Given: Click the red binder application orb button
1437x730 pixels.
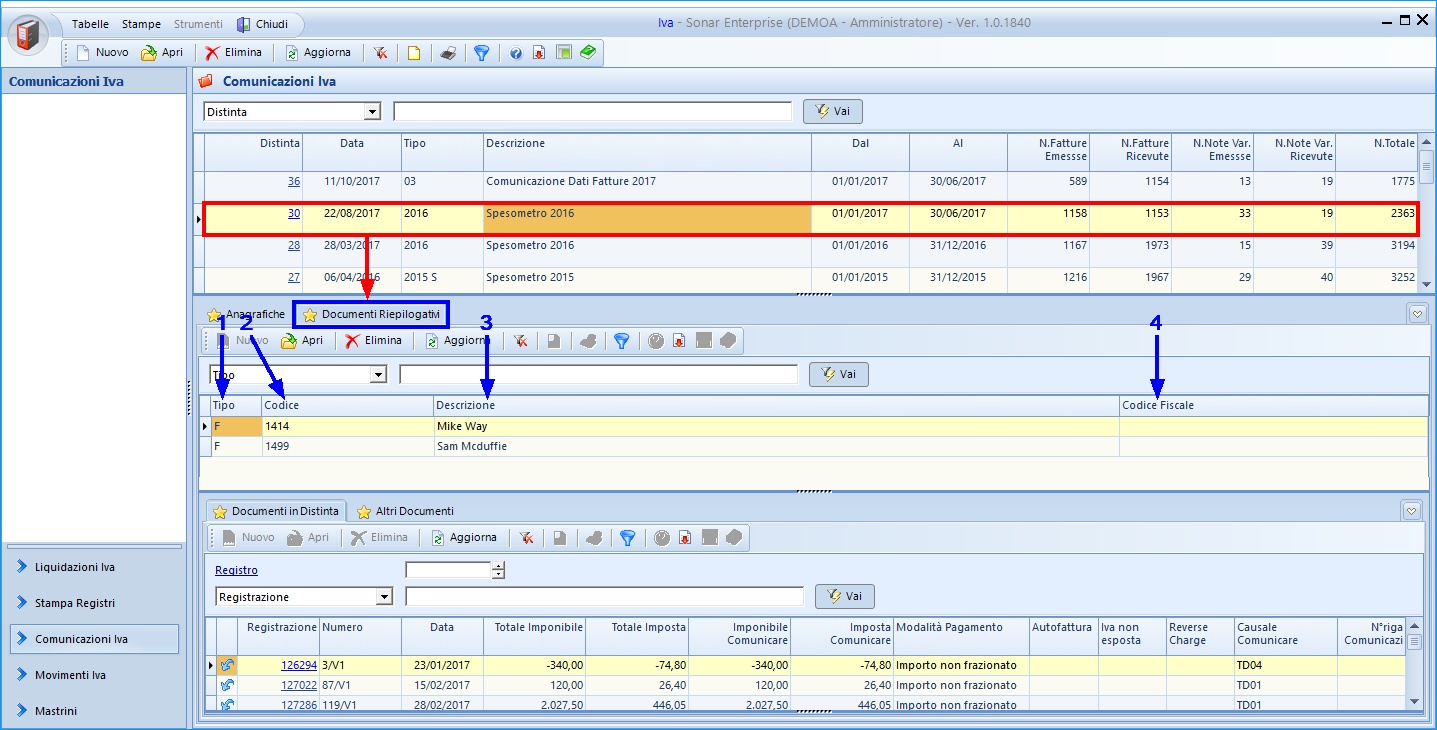Looking at the screenshot, I should coord(28,34).
